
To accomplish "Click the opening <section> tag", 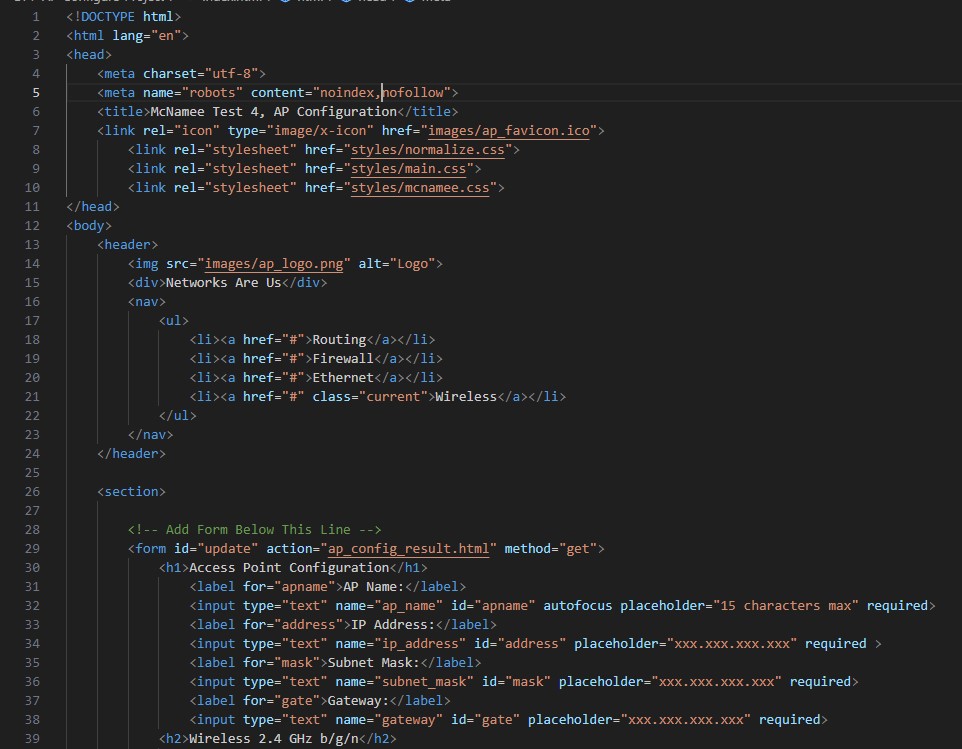I will tap(131, 491).
